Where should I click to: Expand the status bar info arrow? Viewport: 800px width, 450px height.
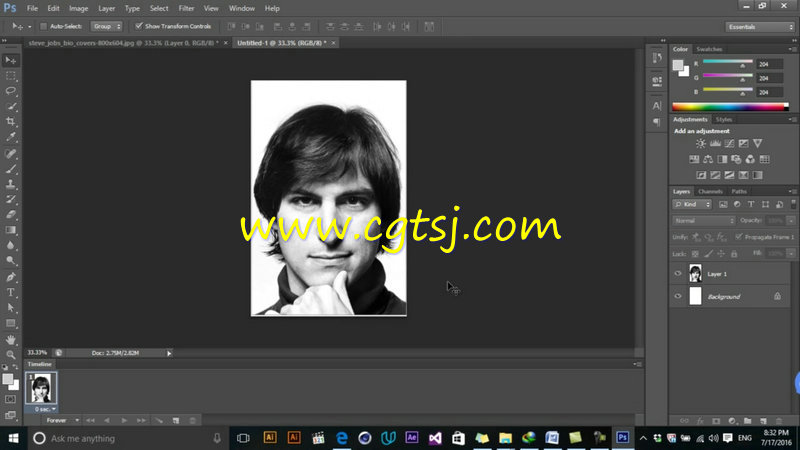pos(169,353)
